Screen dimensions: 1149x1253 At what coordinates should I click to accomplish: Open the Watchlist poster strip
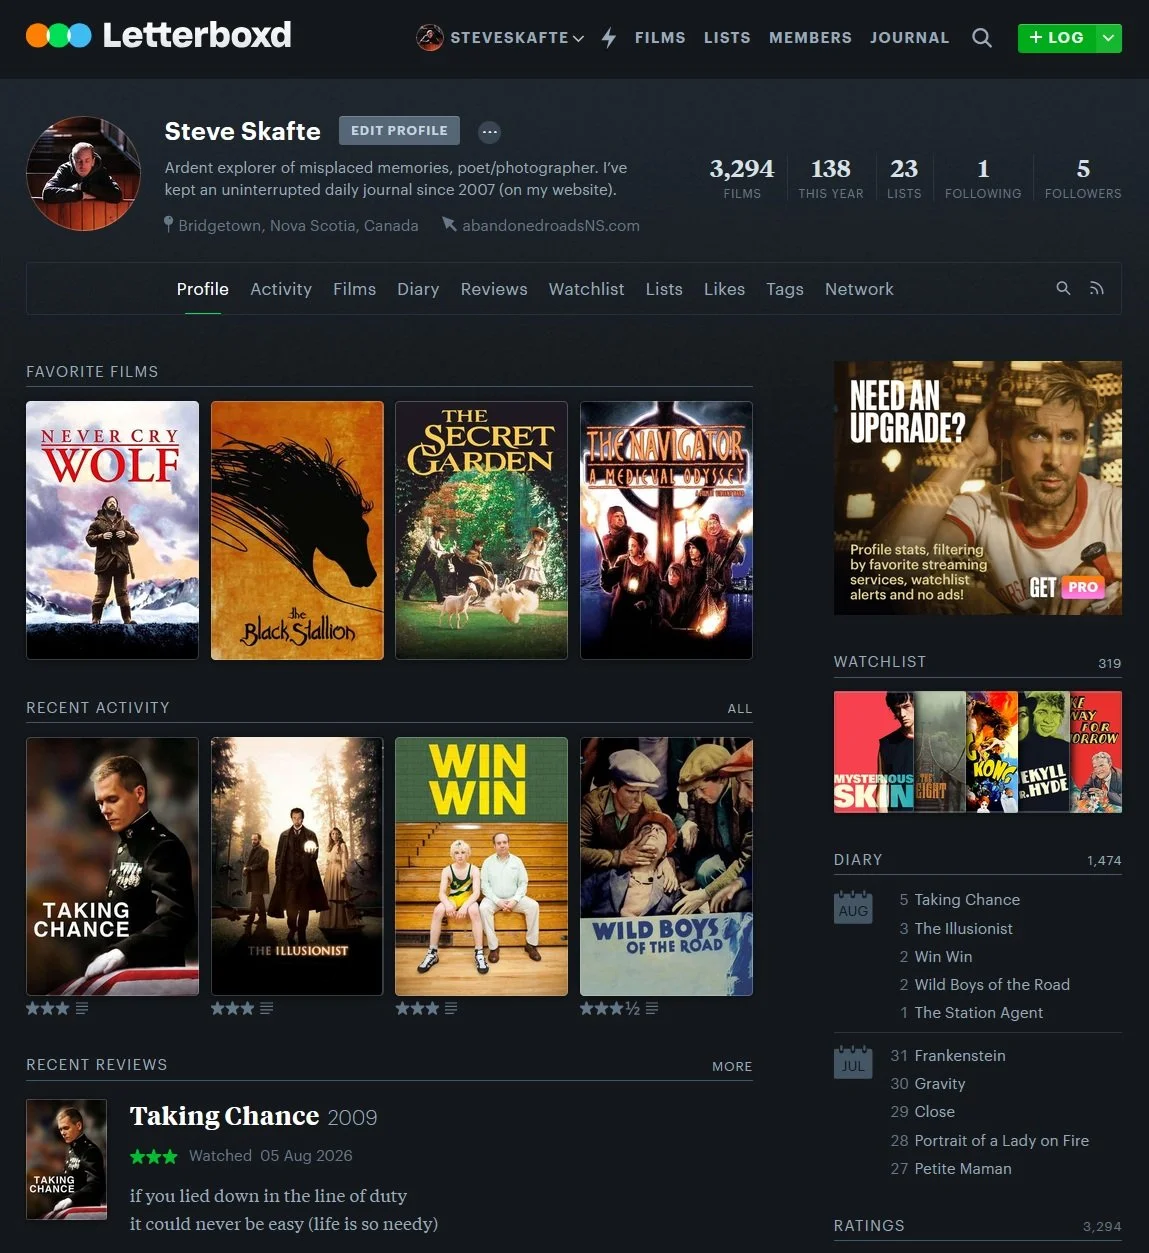coord(978,752)
